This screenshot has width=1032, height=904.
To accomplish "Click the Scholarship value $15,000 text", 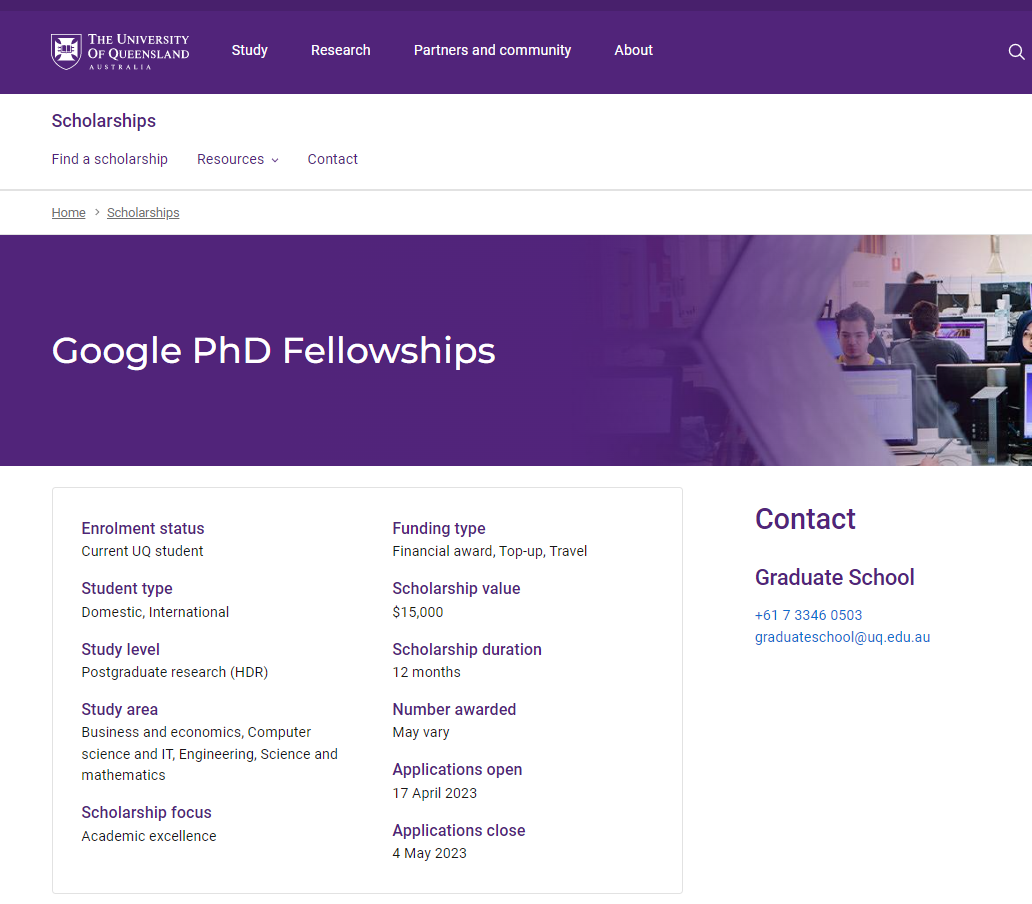I will 418,612.
